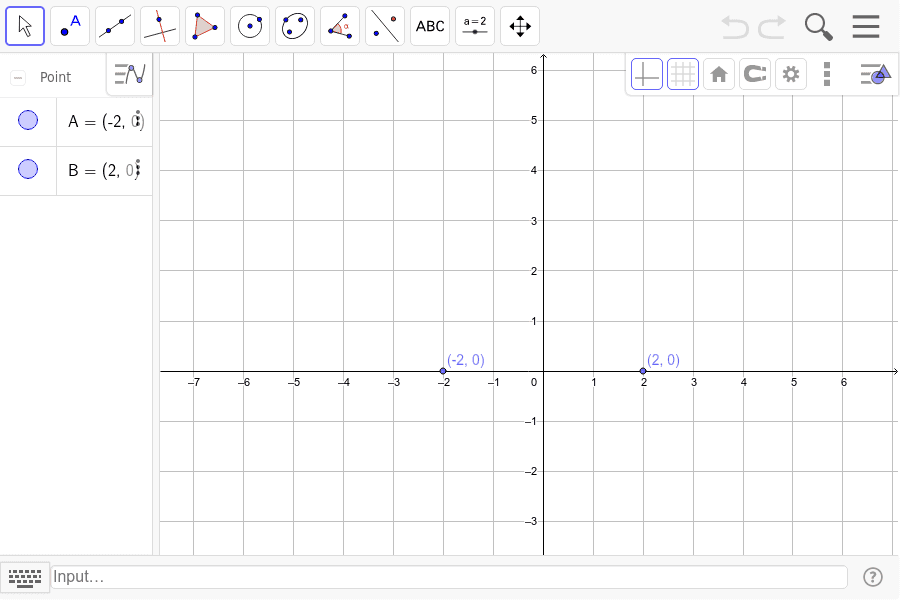Open the Search magnifier

pyautogui.click(x=818, y=26)
